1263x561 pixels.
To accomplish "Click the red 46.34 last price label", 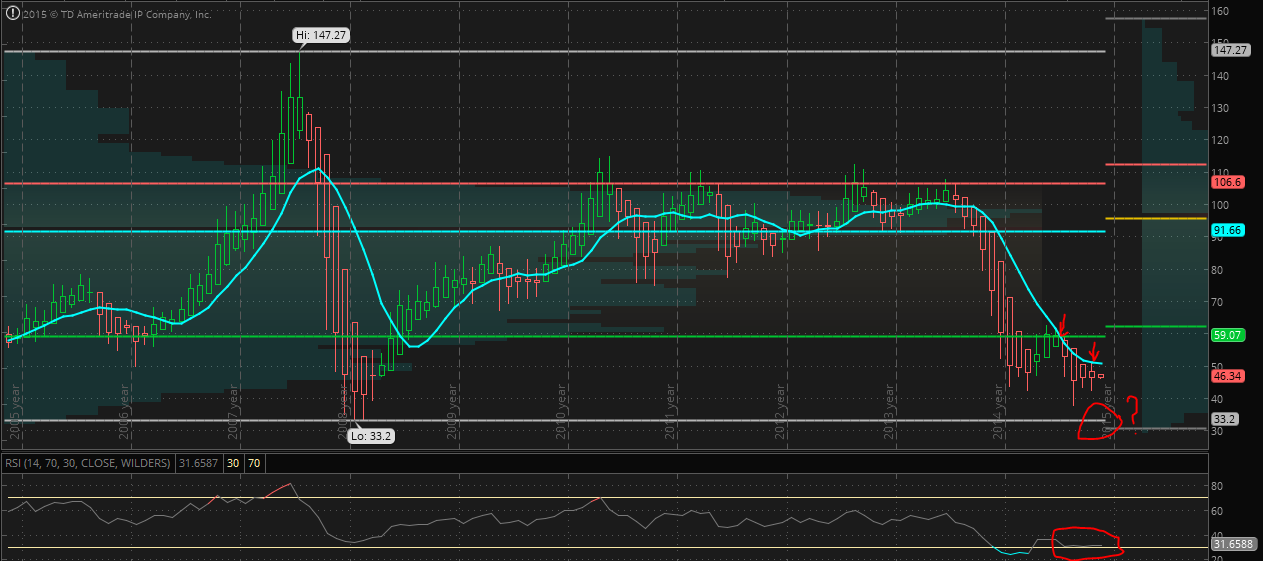I will 1226,377.
